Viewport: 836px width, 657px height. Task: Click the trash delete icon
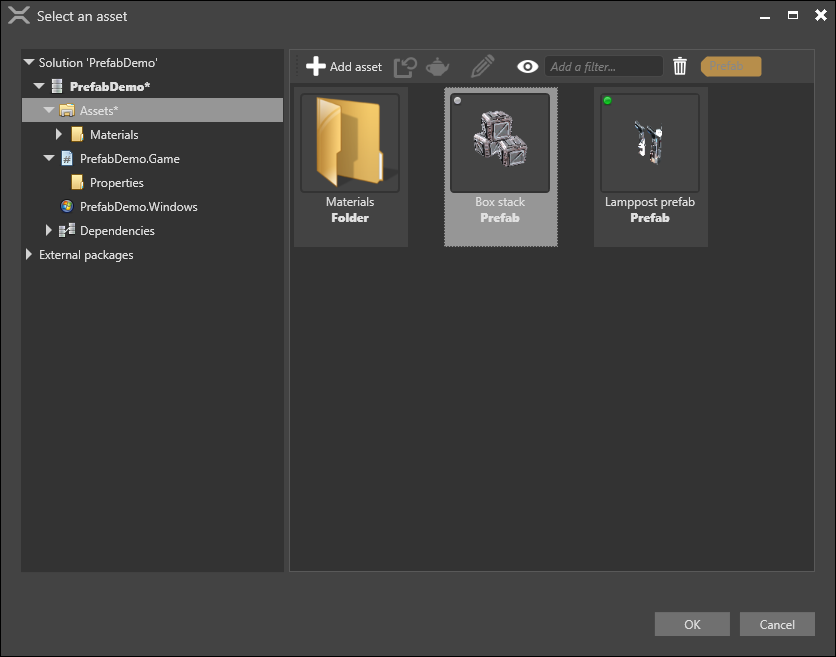(680, 65)
